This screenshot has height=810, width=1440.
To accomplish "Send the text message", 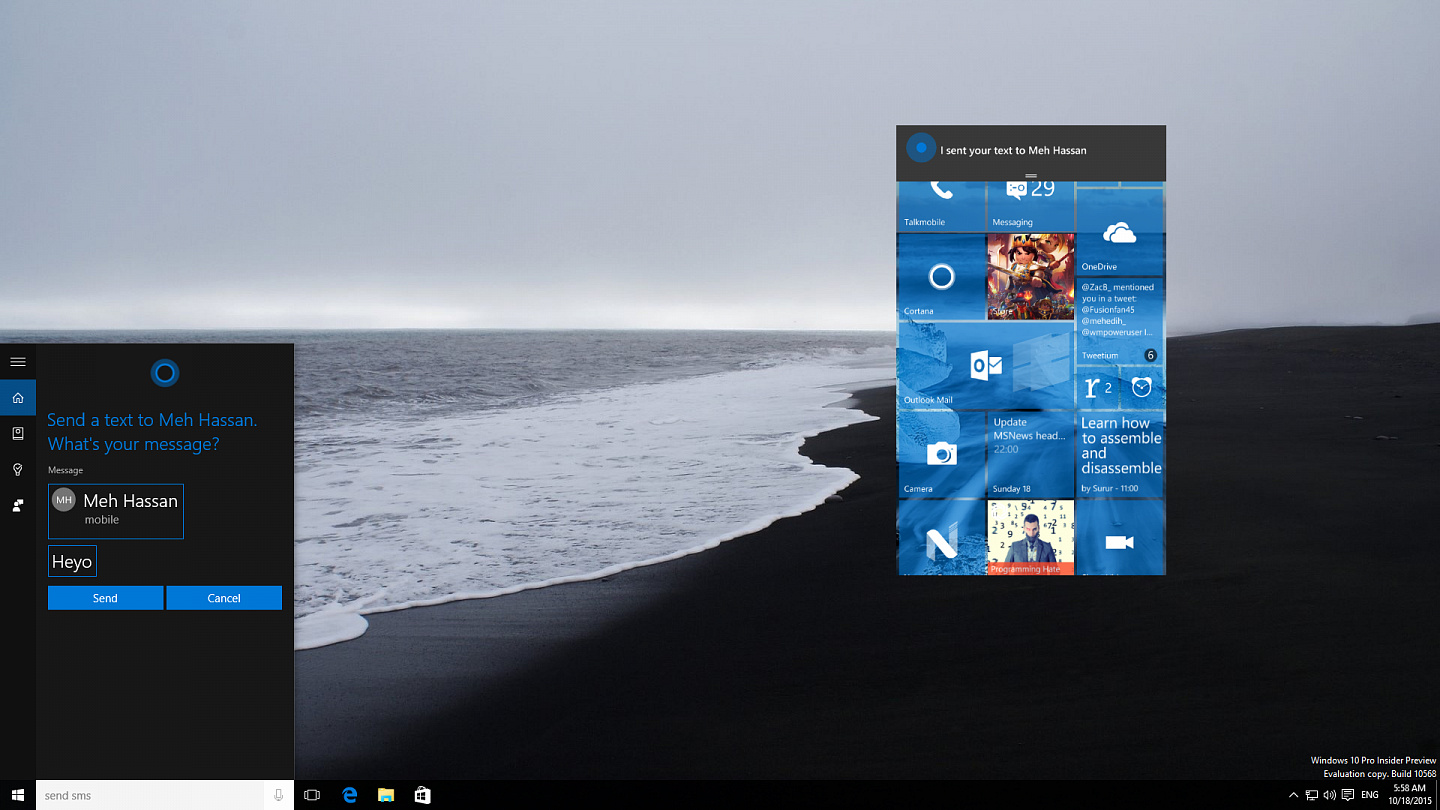I will pos(105,598).
